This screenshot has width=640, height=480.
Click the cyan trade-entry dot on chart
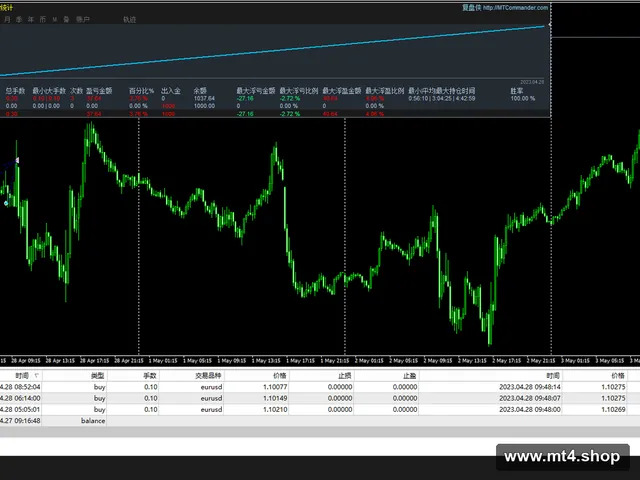click(6, 203)
